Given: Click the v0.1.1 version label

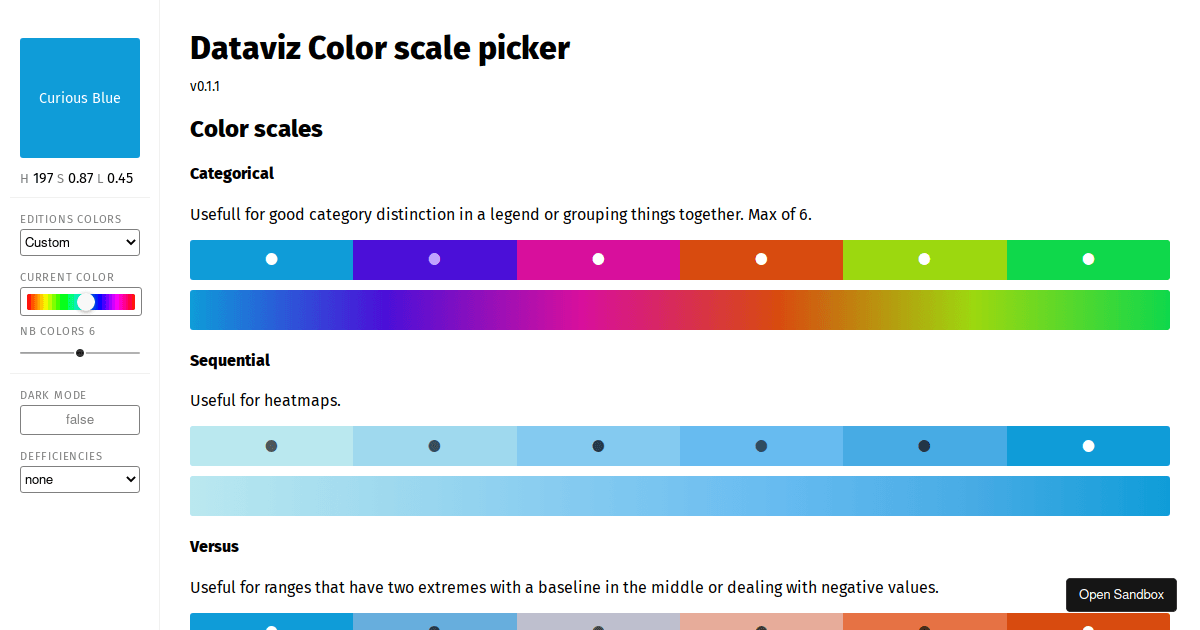Looking at the screenshot, I should [205, 86].
